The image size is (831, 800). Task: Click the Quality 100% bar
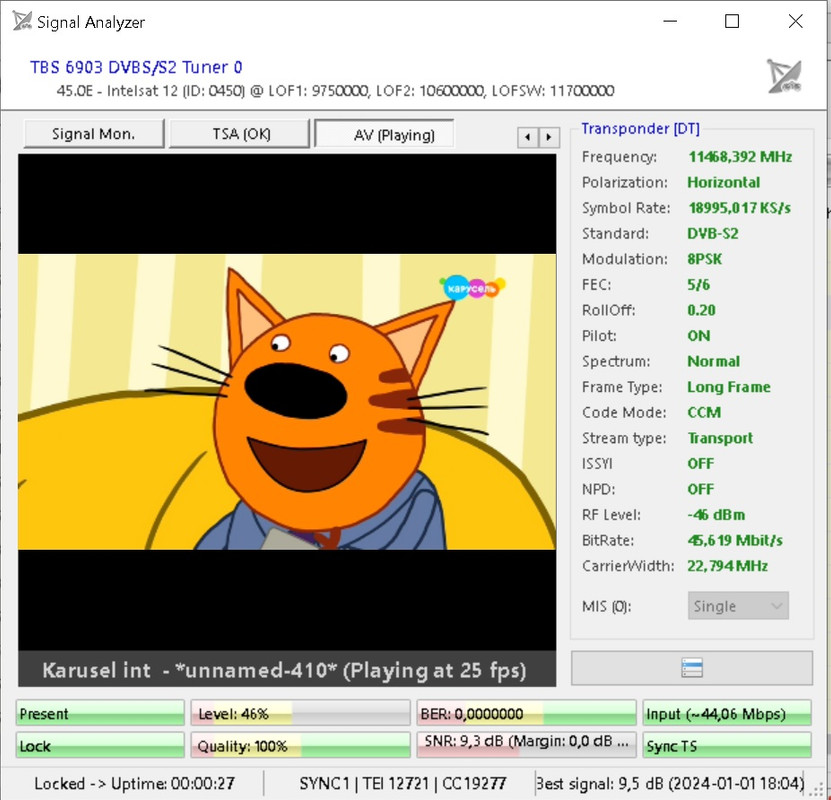tap(300, 745)
